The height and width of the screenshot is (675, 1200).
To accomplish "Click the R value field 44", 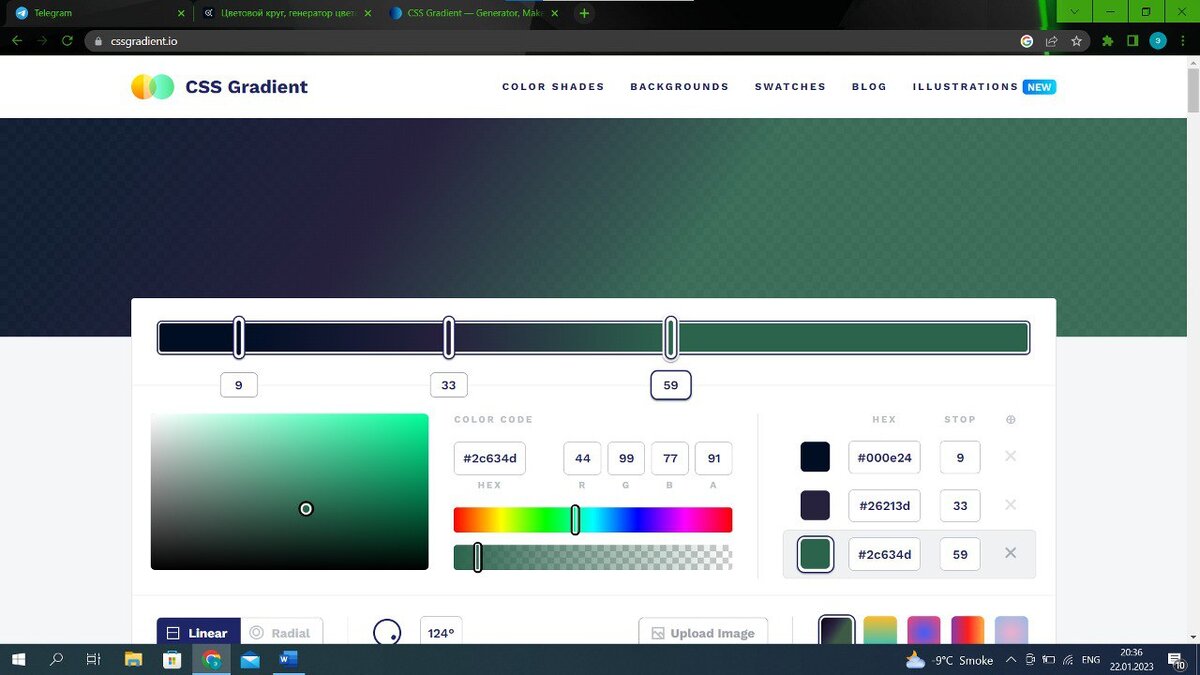I will (582, 458).
